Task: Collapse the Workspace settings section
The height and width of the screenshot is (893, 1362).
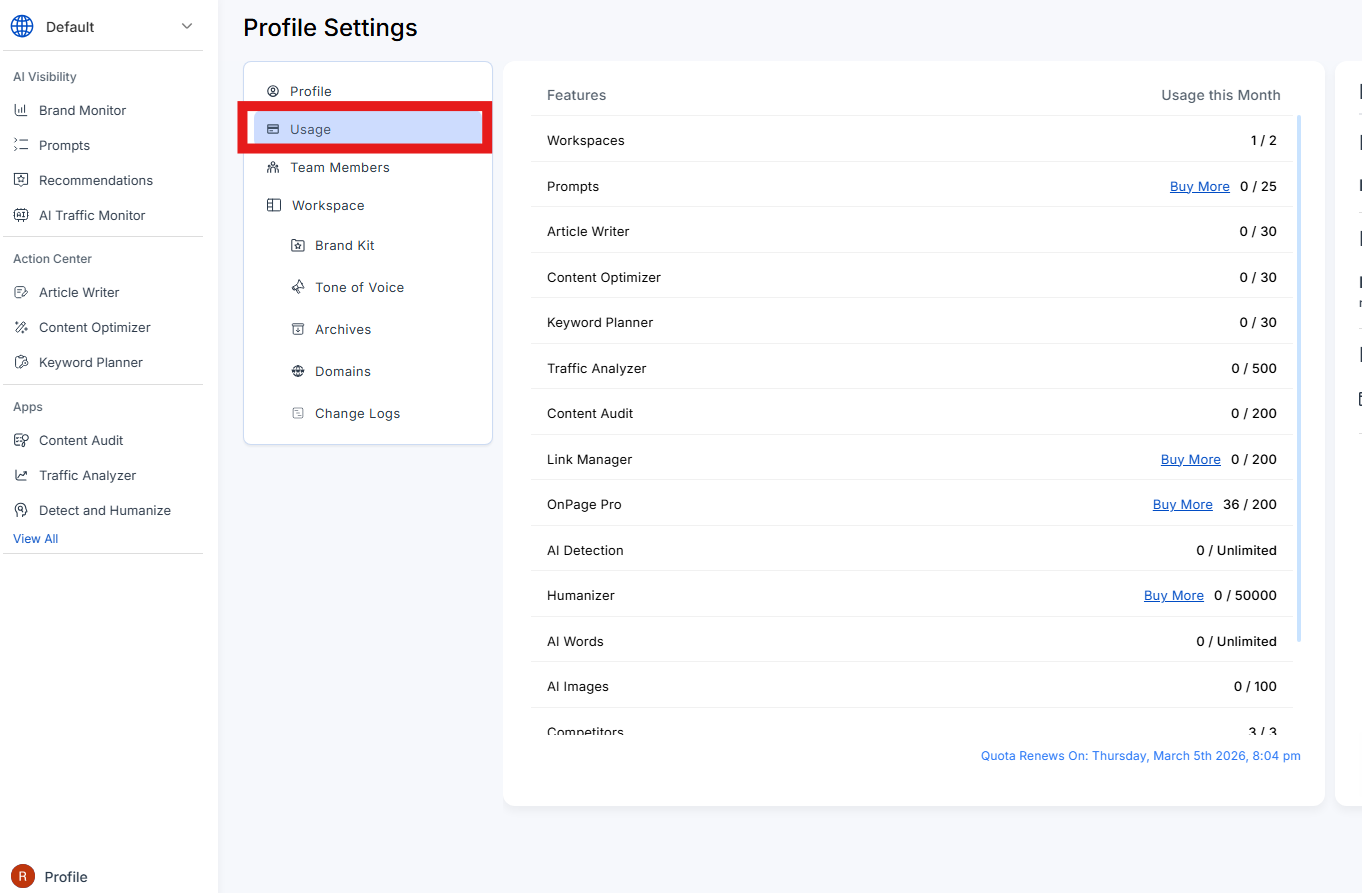Action: [x=327, y=206]
